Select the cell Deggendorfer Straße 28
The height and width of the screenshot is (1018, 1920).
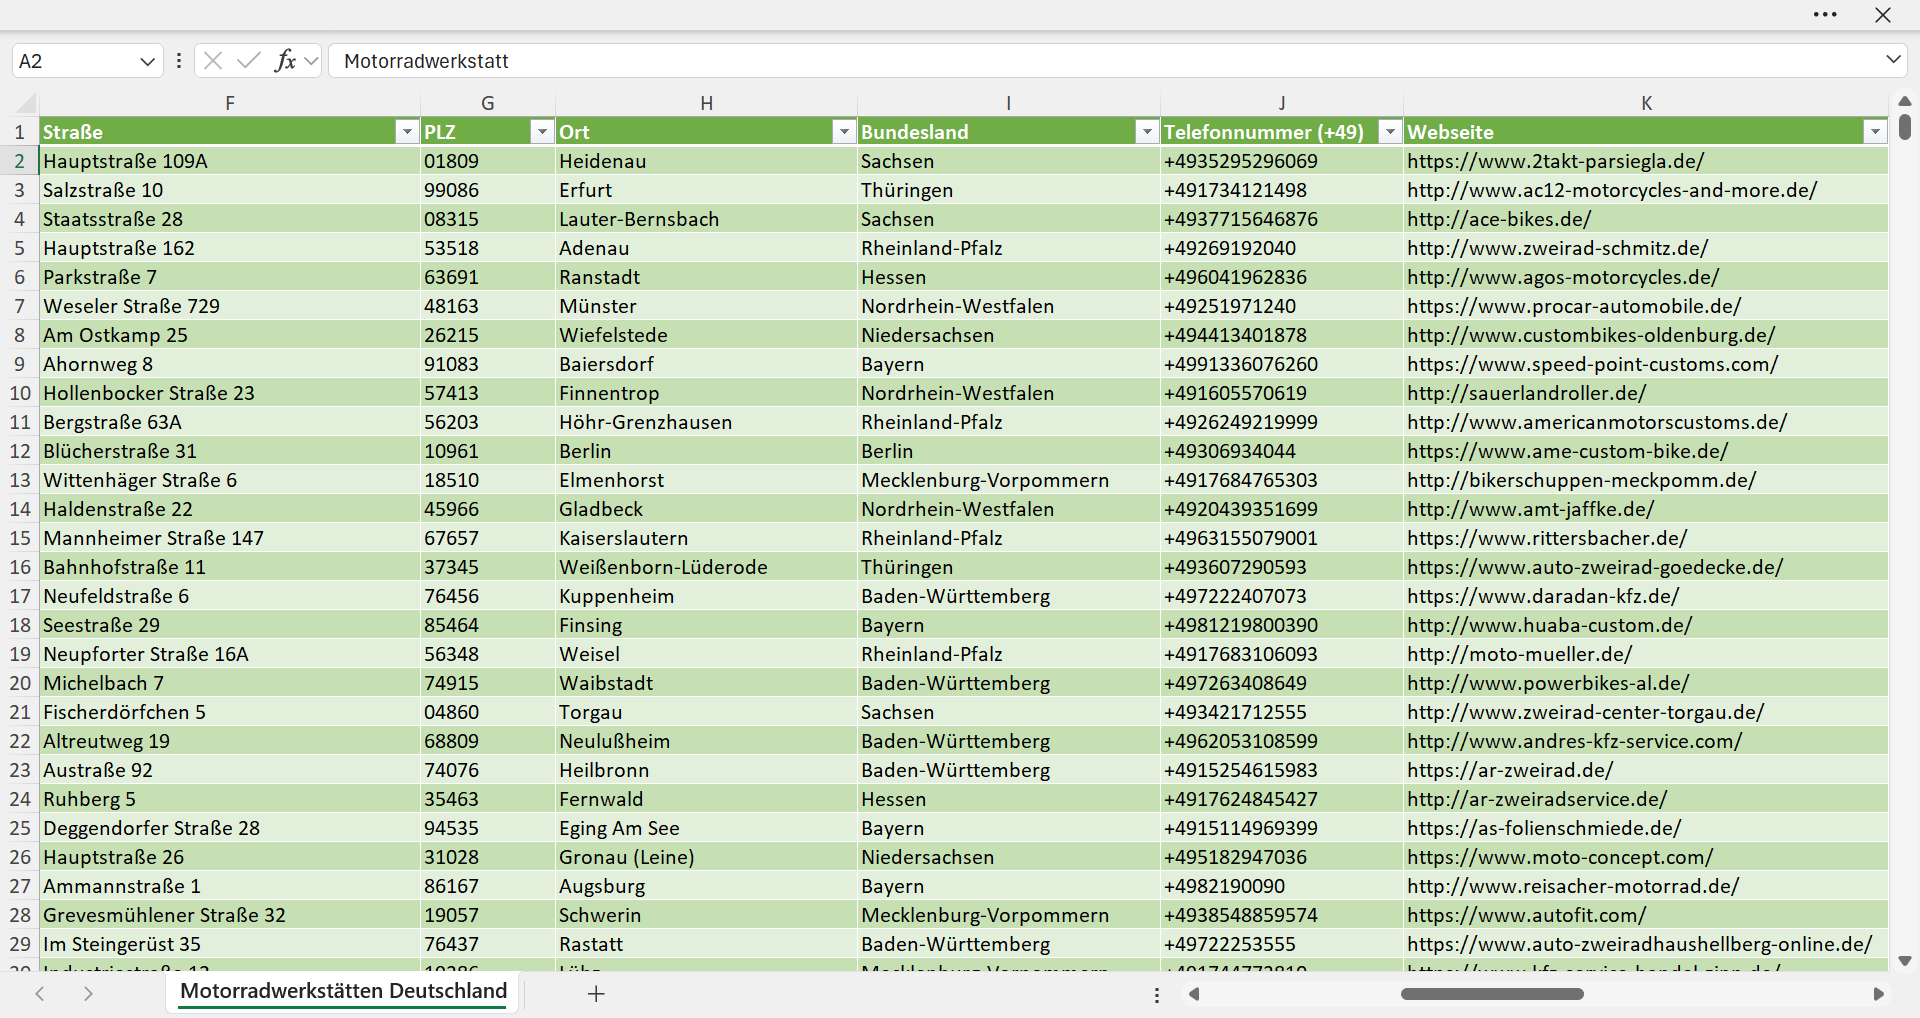click(230, 828)
